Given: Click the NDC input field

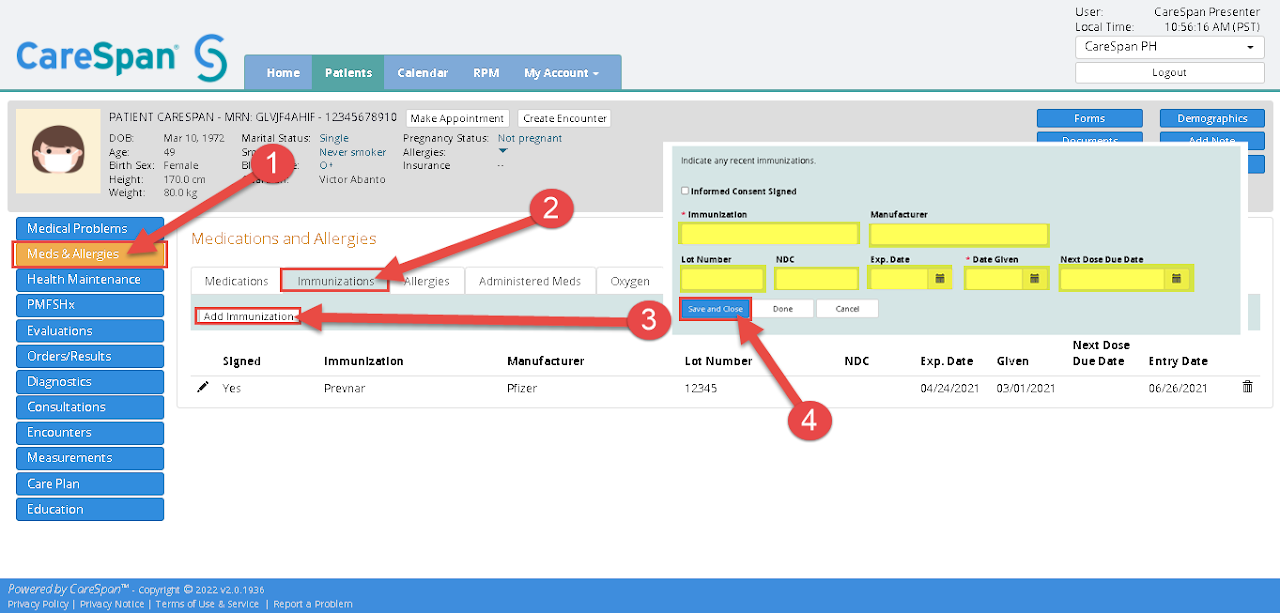Looking at the screenshot, I should pos(817,278).
